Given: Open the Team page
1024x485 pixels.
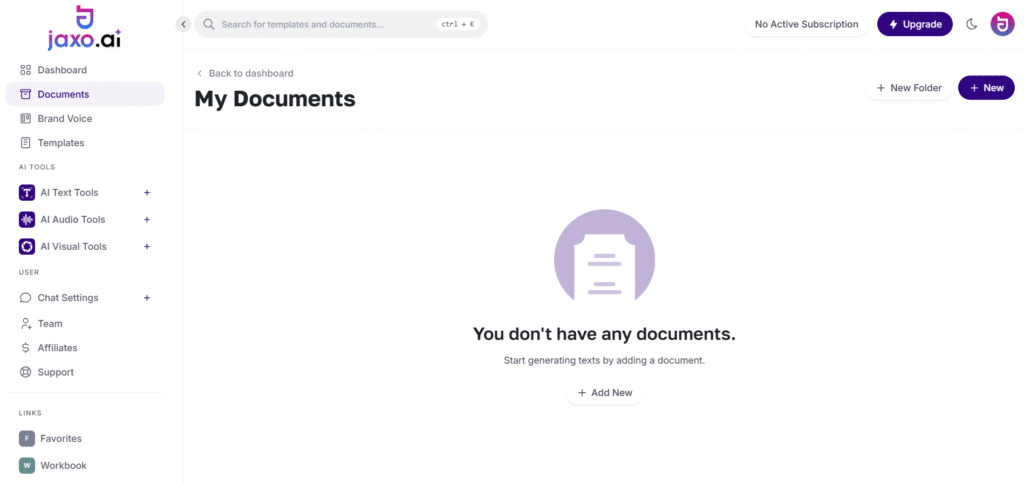Looking at the screenshot, I should click(x=85, y=323).
